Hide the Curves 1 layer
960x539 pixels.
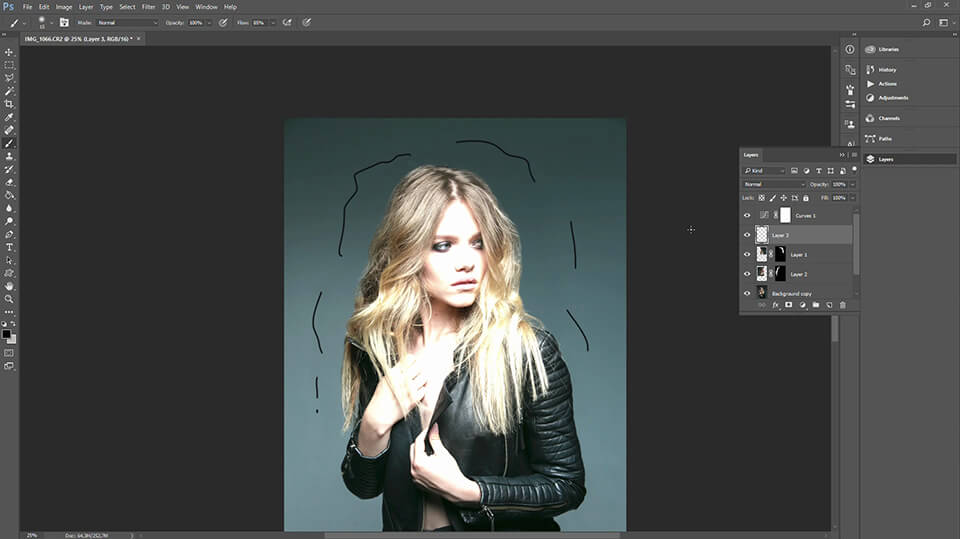(x=747, y=216)
